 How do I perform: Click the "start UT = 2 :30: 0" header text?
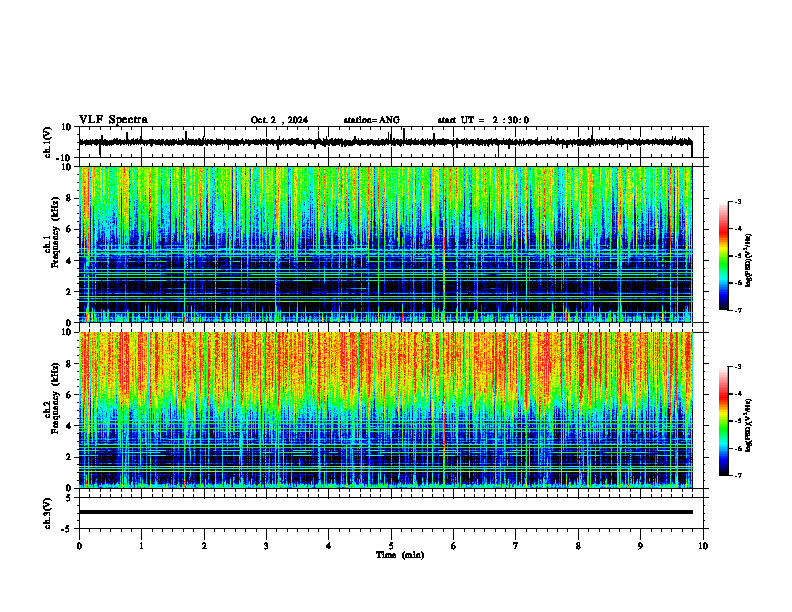tap(483, 120)
